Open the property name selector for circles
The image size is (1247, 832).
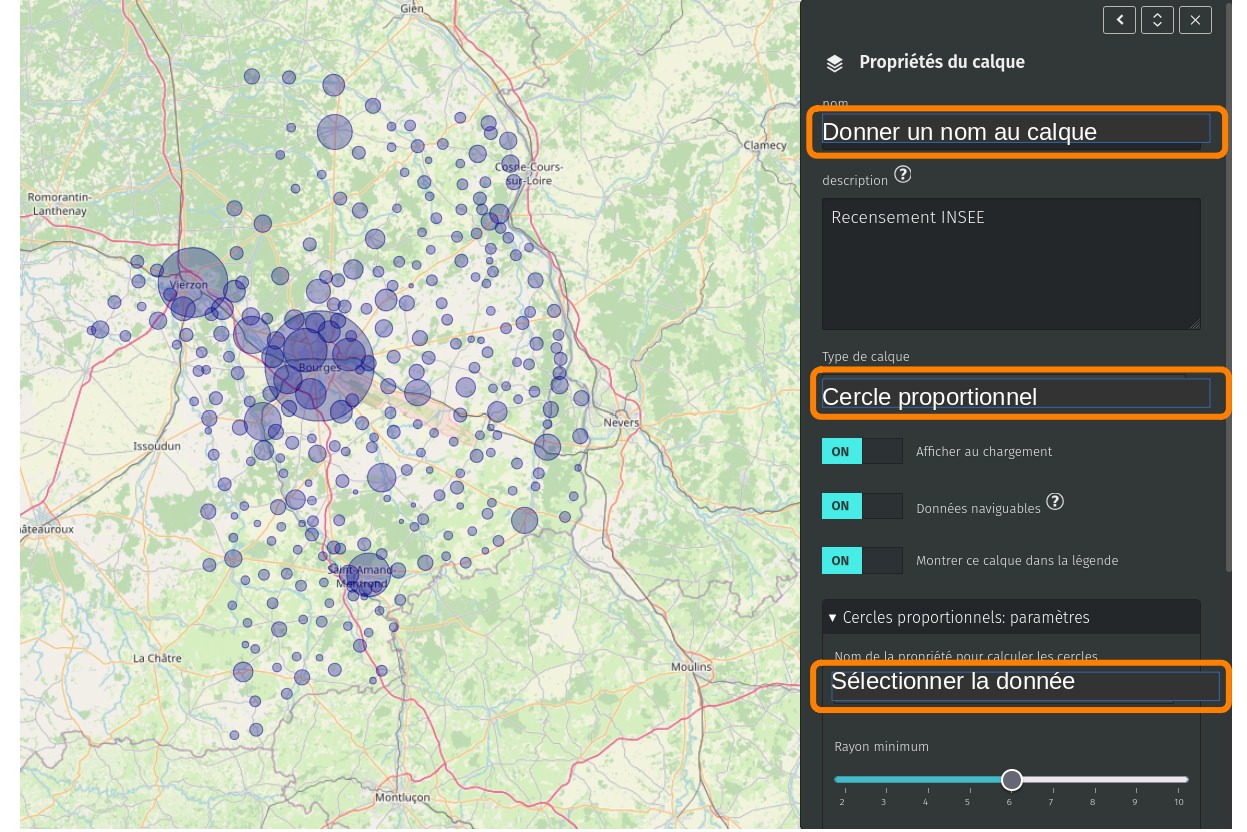point(1024,686)
